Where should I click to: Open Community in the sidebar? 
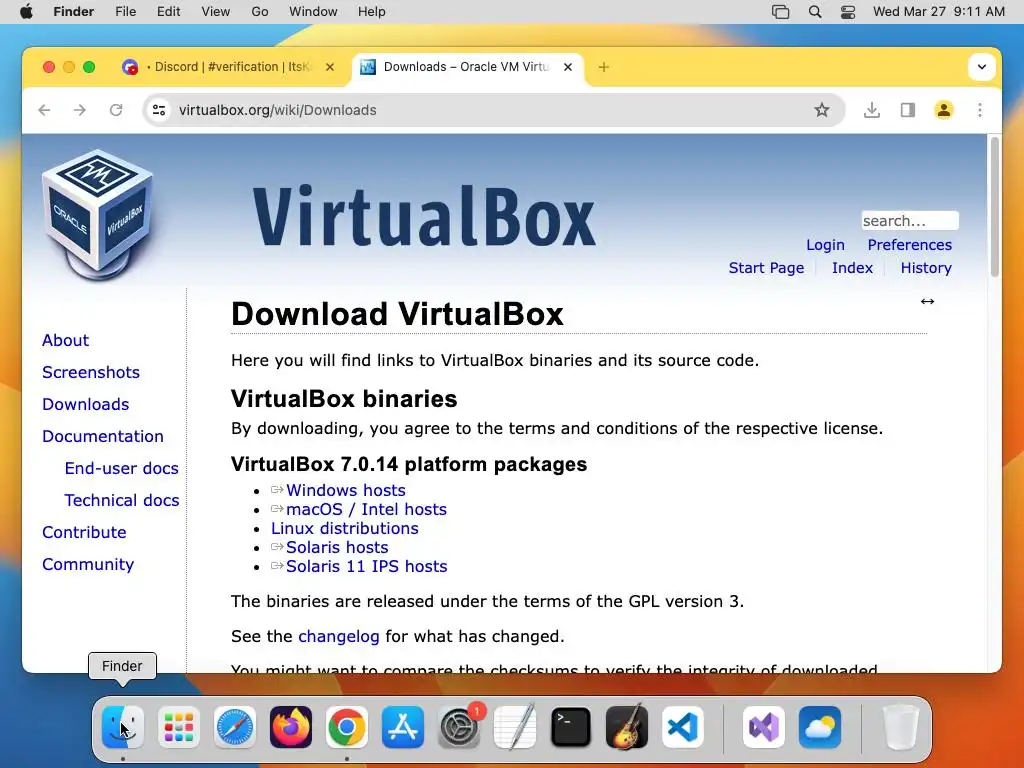[x=88, y=564]
